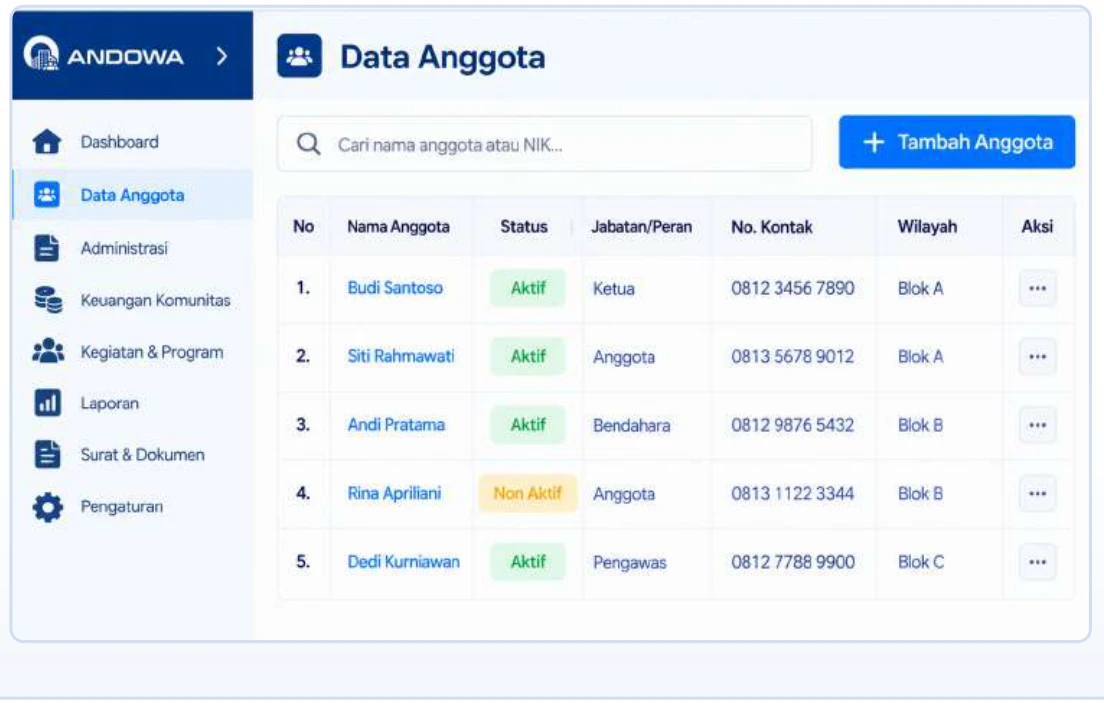
Task: Click the Data Anggota page title
Action: (442, 57)
